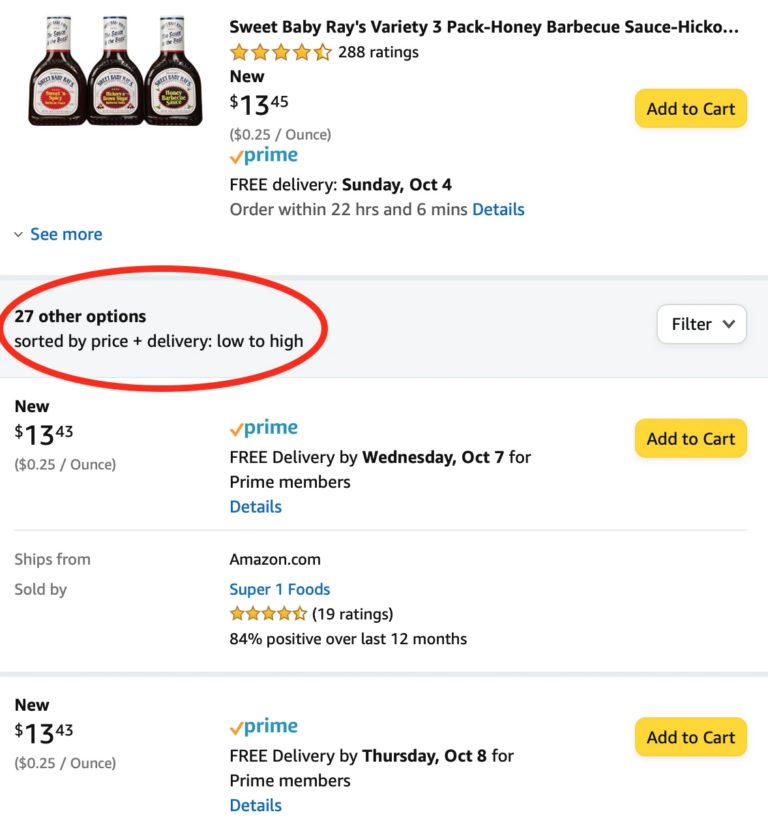Add the Sweet Baby Ray's variety pack to cart

pyautogui.click(x=690, y=108)
